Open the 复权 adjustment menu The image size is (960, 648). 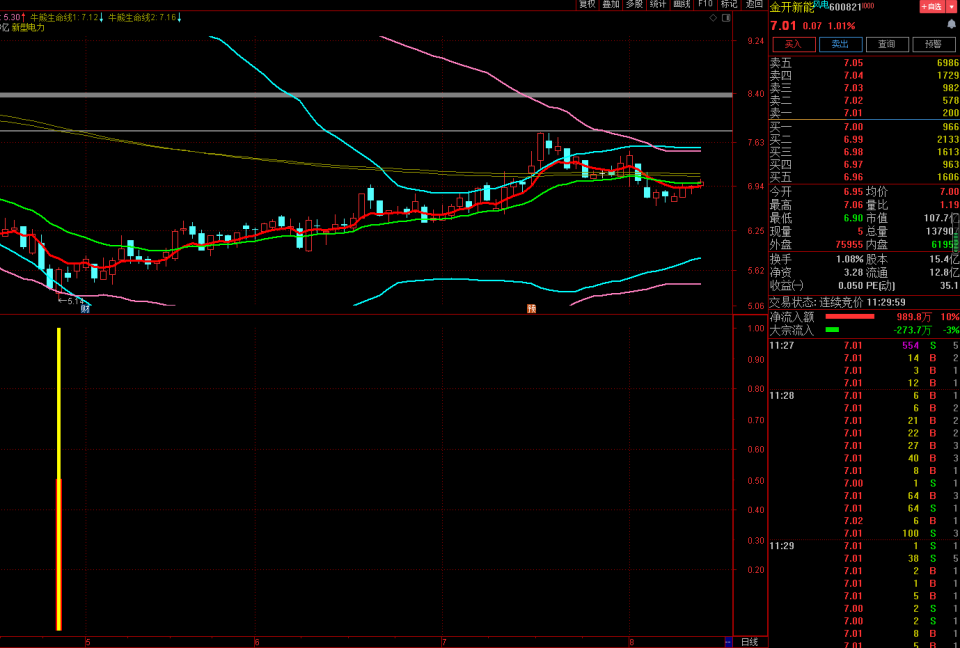[x=587, y=4]
